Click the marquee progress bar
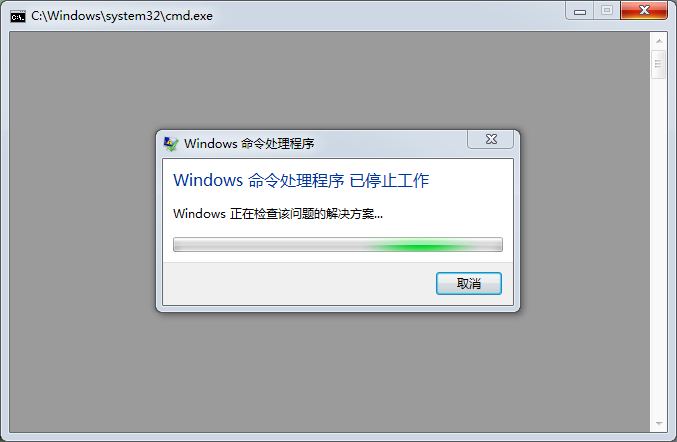 pyautogui.click(x=338, y=244)
